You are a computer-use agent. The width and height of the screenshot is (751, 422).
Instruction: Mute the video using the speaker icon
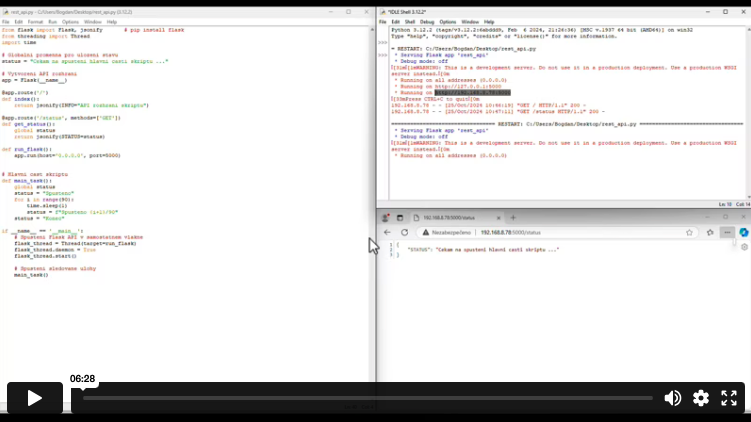click(673, 398)
